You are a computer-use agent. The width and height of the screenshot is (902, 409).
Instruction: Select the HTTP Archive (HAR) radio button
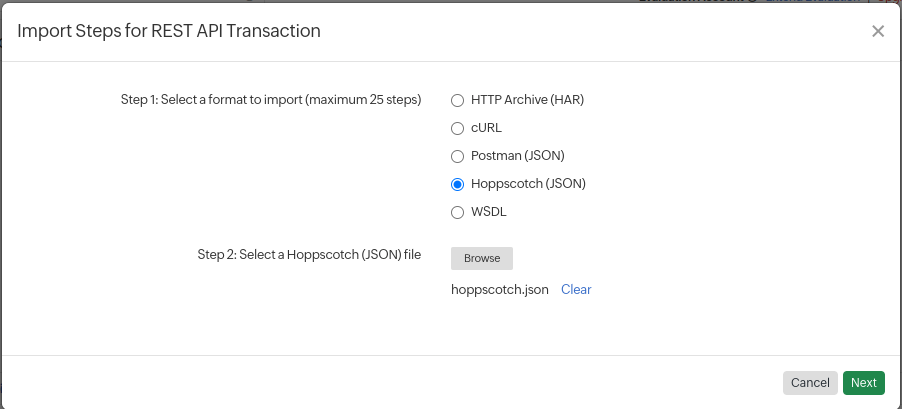(x=458, y=100)
